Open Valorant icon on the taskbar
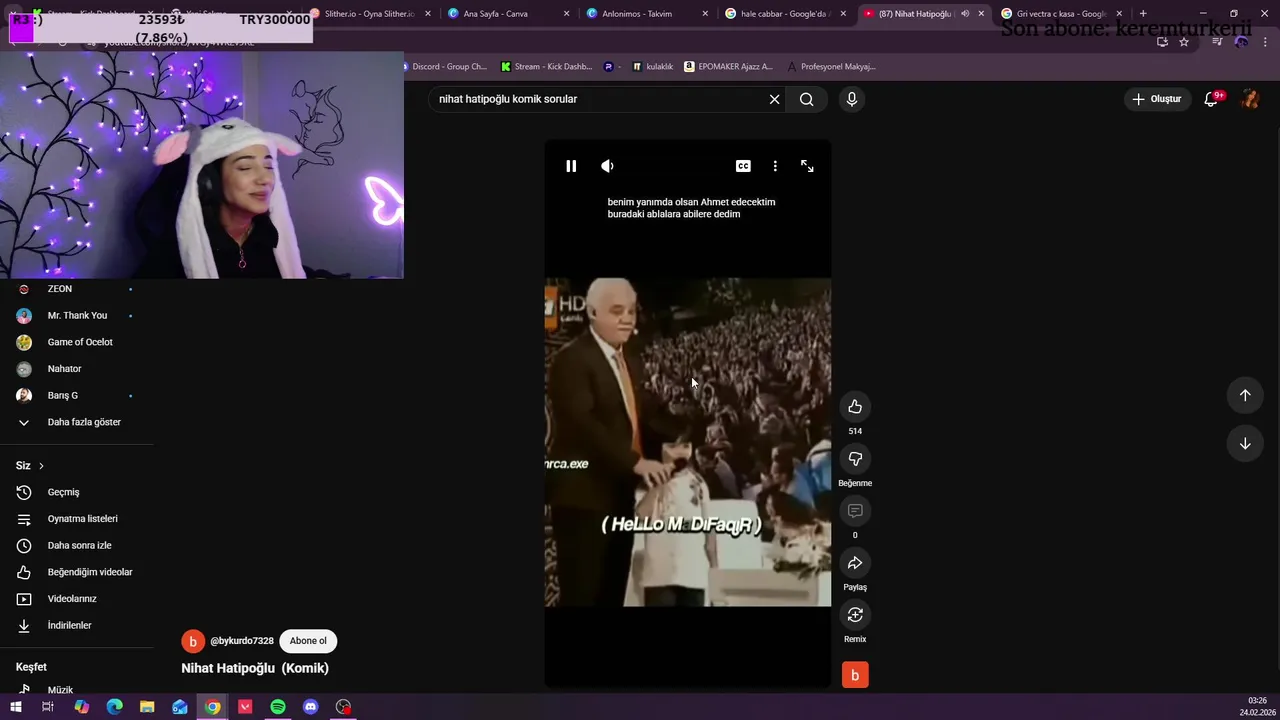 coord(245,707)
